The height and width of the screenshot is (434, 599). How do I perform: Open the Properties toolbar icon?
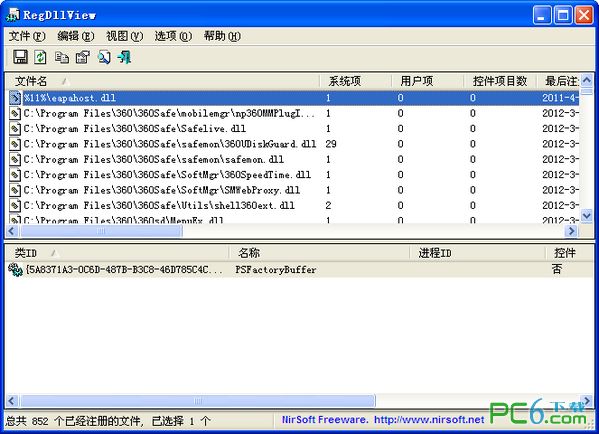point(83,57)
